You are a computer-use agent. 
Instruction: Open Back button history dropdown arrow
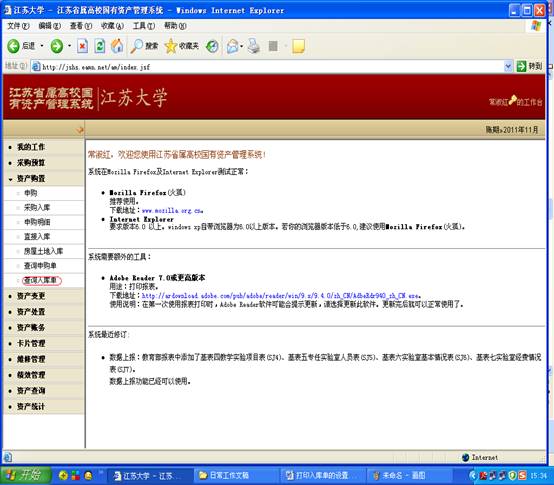42,46
